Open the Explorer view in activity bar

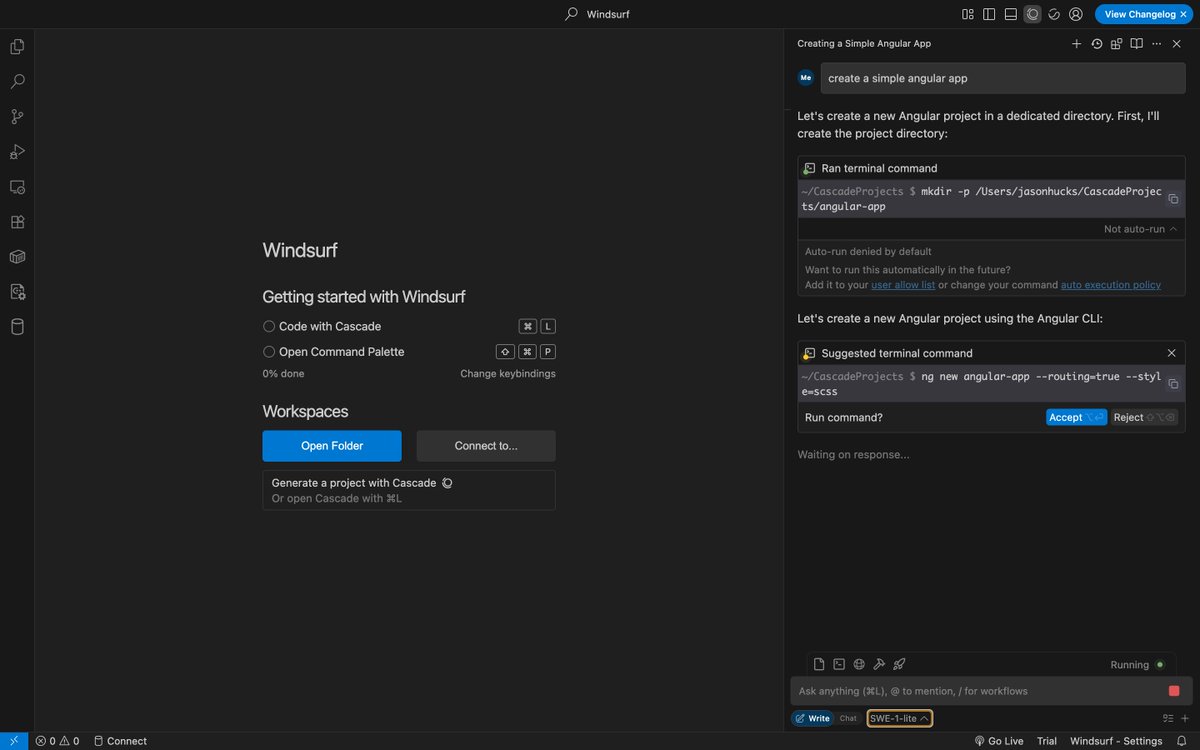pyautogui.click(x=17, y=46)
